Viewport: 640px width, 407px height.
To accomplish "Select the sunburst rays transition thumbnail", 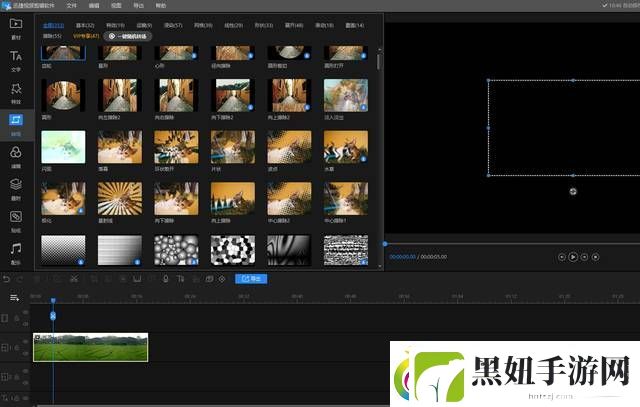I will coord(120,199).
